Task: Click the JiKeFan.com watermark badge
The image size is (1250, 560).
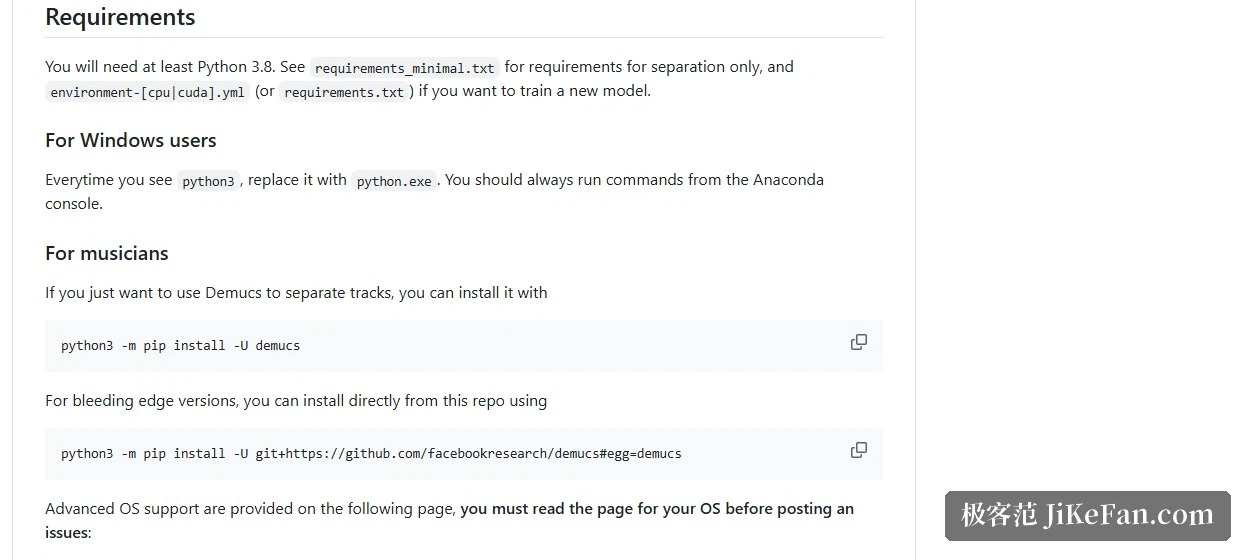Action: click(x=1088, y=516)
